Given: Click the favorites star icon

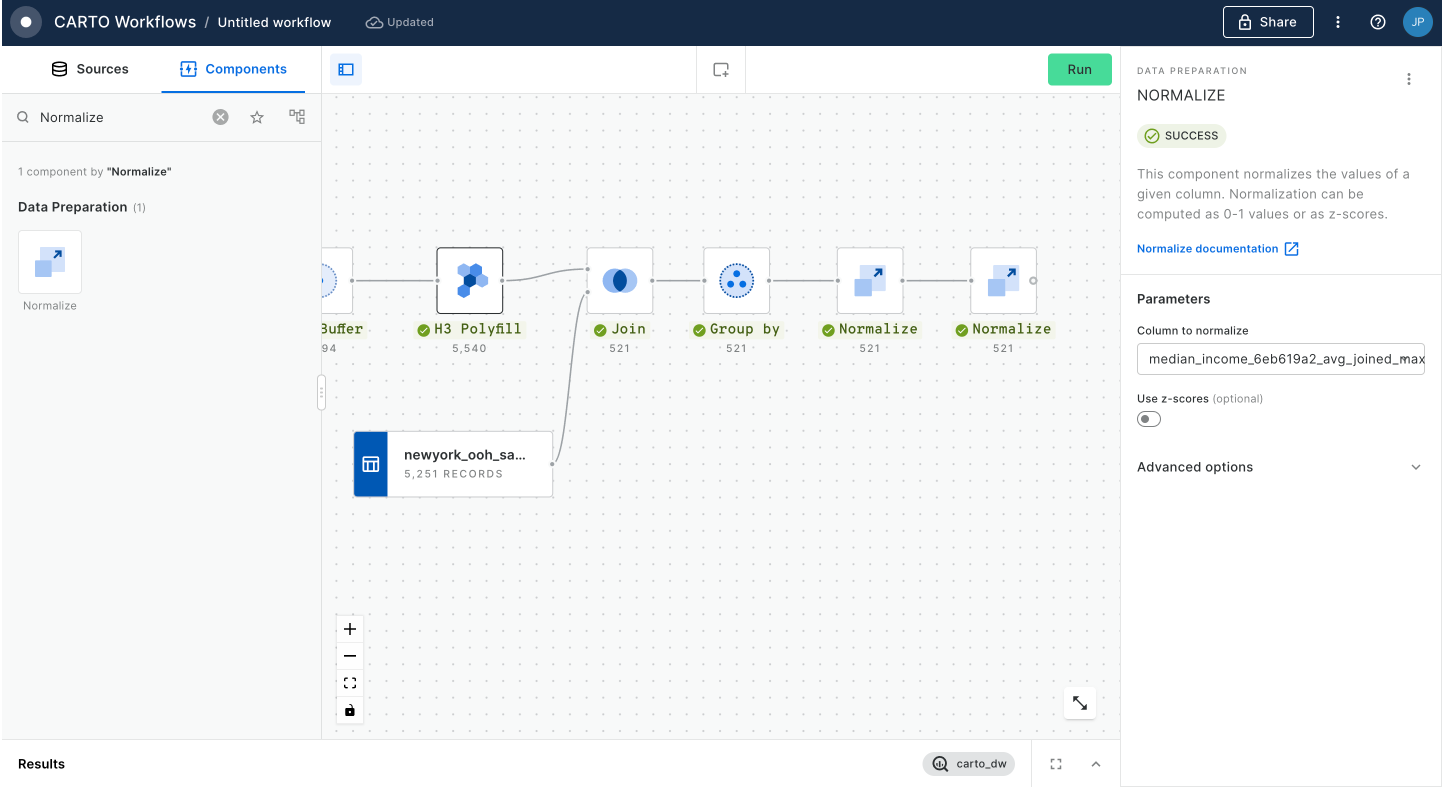Looking at the screenshot, I should click(x=257, y=117).
